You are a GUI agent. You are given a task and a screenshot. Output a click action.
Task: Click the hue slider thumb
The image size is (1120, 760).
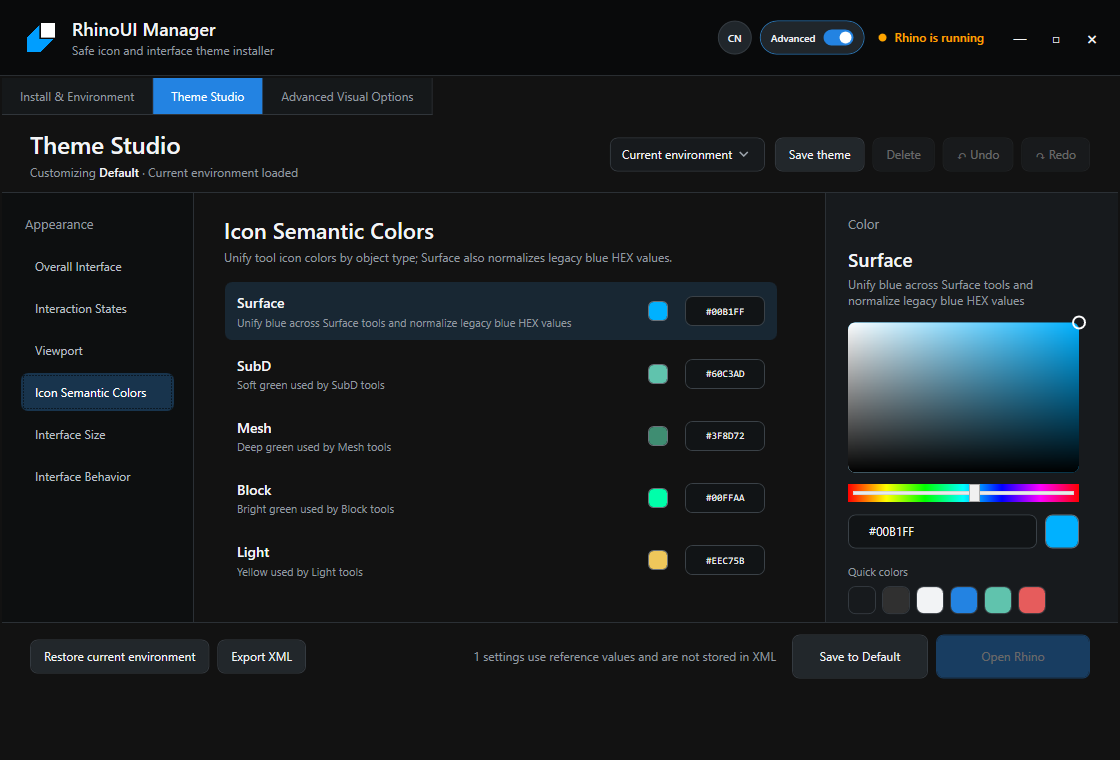[974, 492]
